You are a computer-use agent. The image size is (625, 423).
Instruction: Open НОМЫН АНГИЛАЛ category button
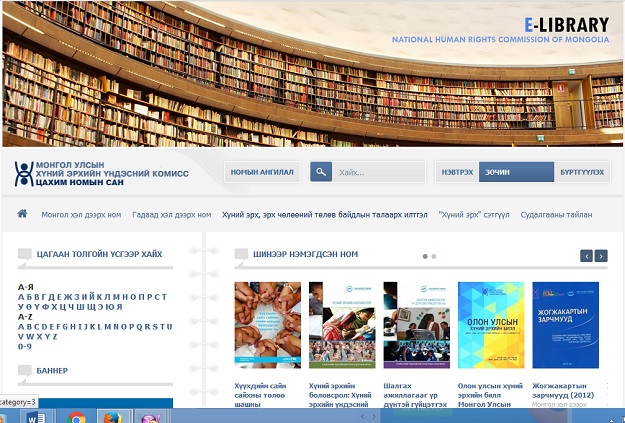click(x=262, y=172)
